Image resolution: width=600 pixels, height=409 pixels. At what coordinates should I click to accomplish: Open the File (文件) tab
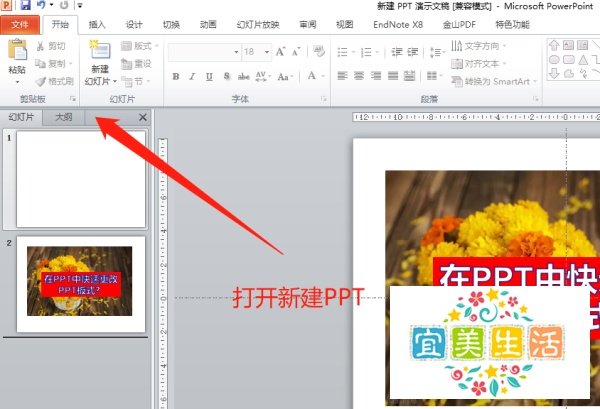(x=20, y=25)
